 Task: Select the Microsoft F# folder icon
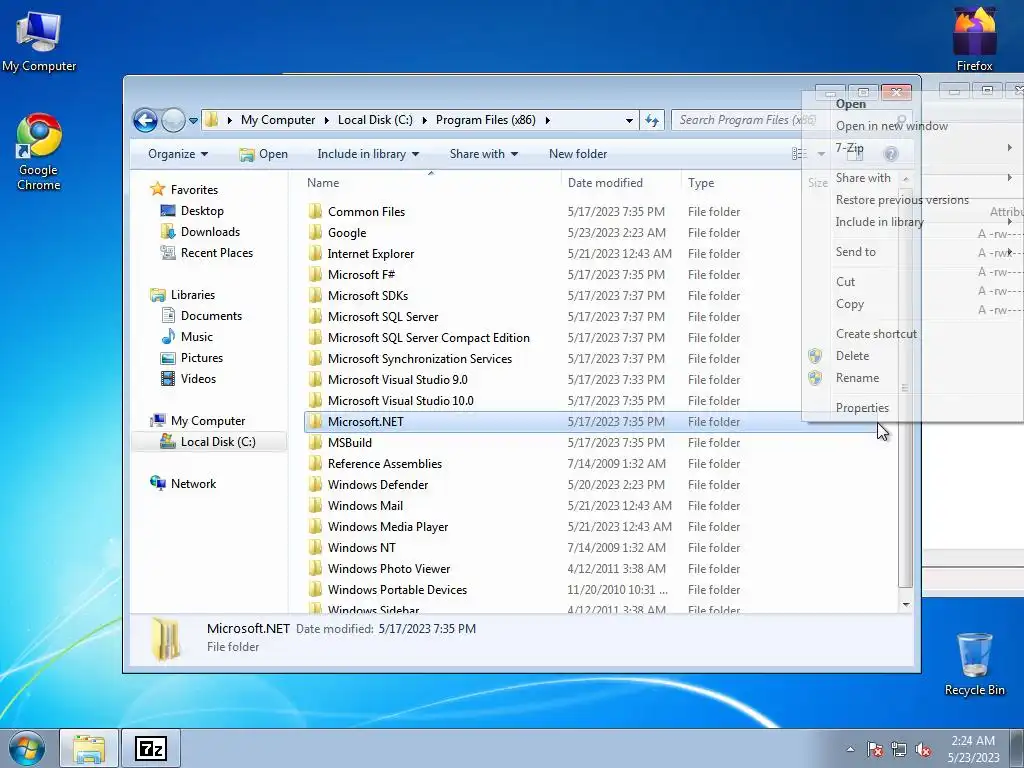315,274
